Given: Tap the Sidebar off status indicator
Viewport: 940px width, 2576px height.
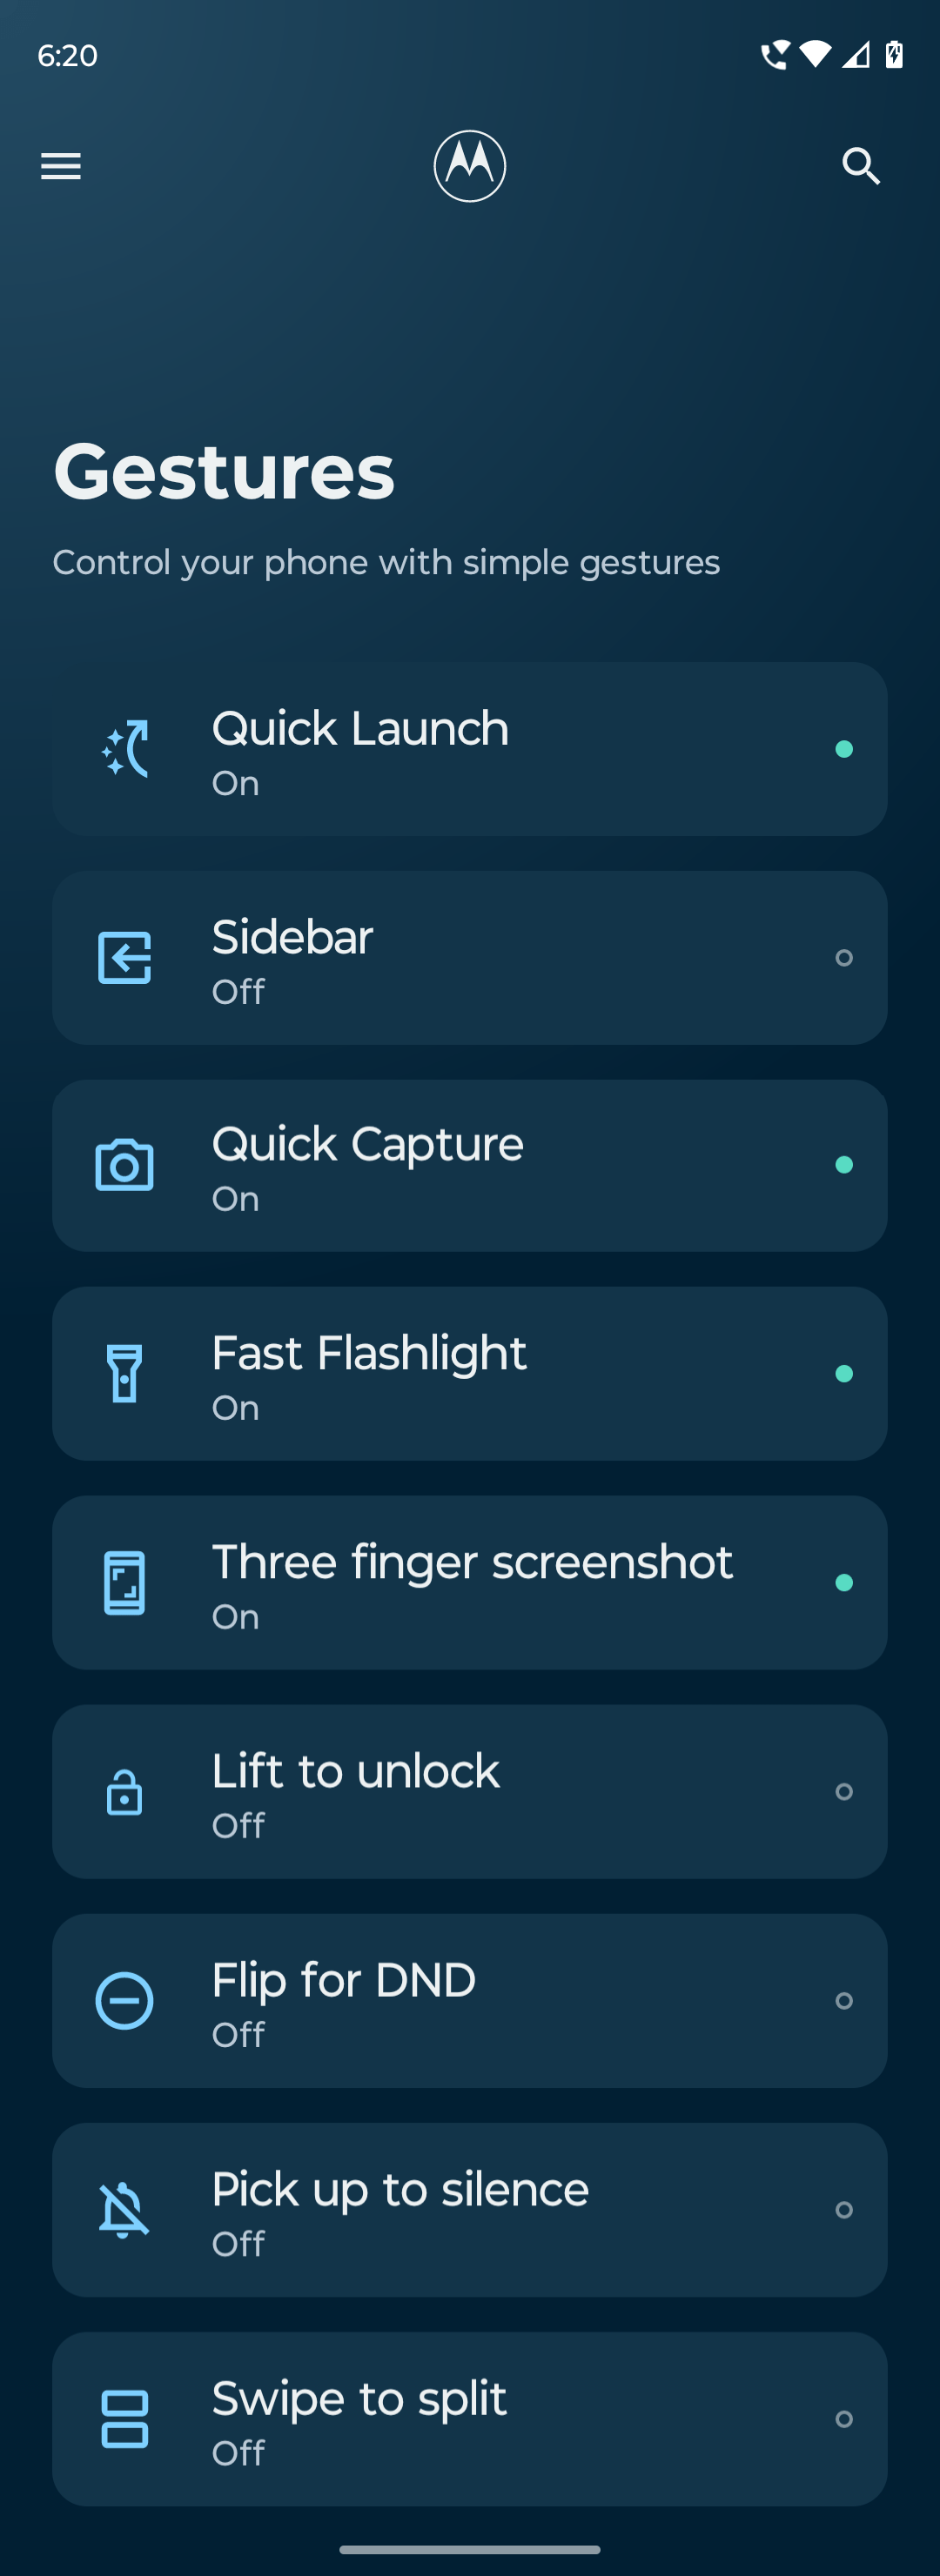Looking at the screenshot, I should [844, 958].
